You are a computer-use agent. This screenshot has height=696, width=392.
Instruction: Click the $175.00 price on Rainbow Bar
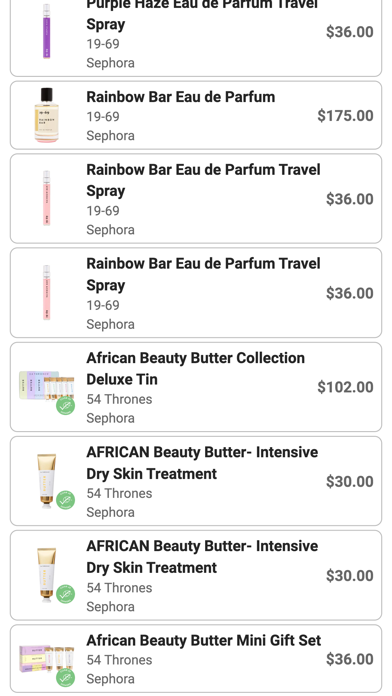345,116
